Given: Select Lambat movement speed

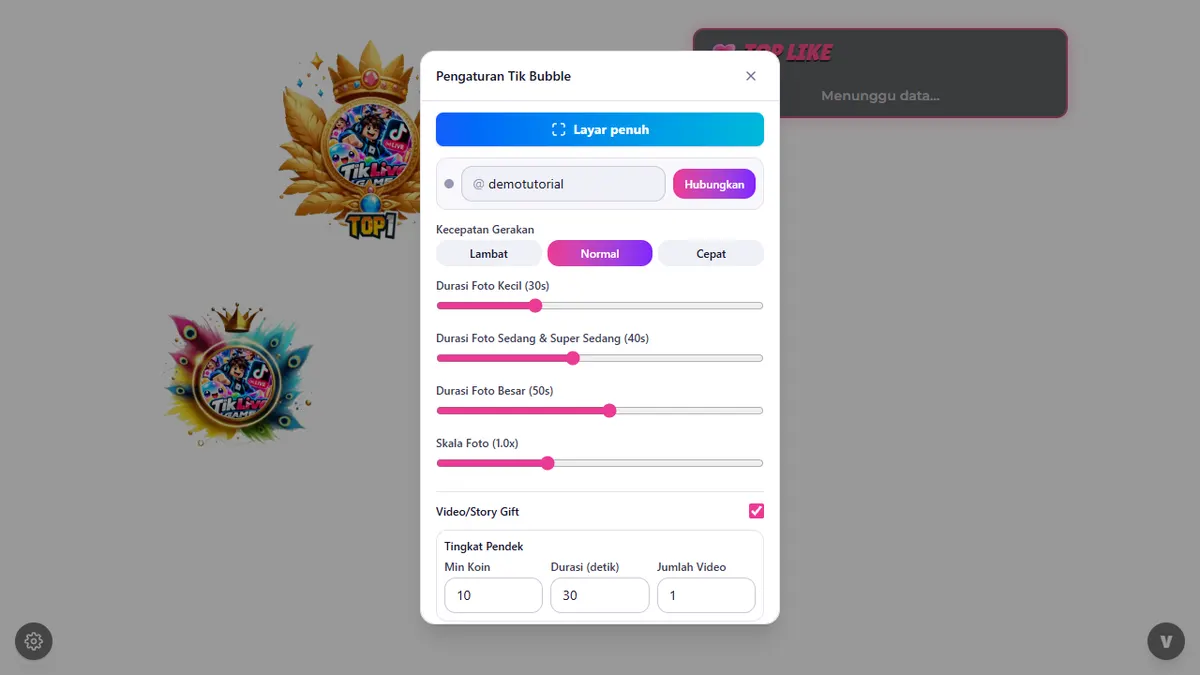Looking at the screenshot, I should 489,254.
